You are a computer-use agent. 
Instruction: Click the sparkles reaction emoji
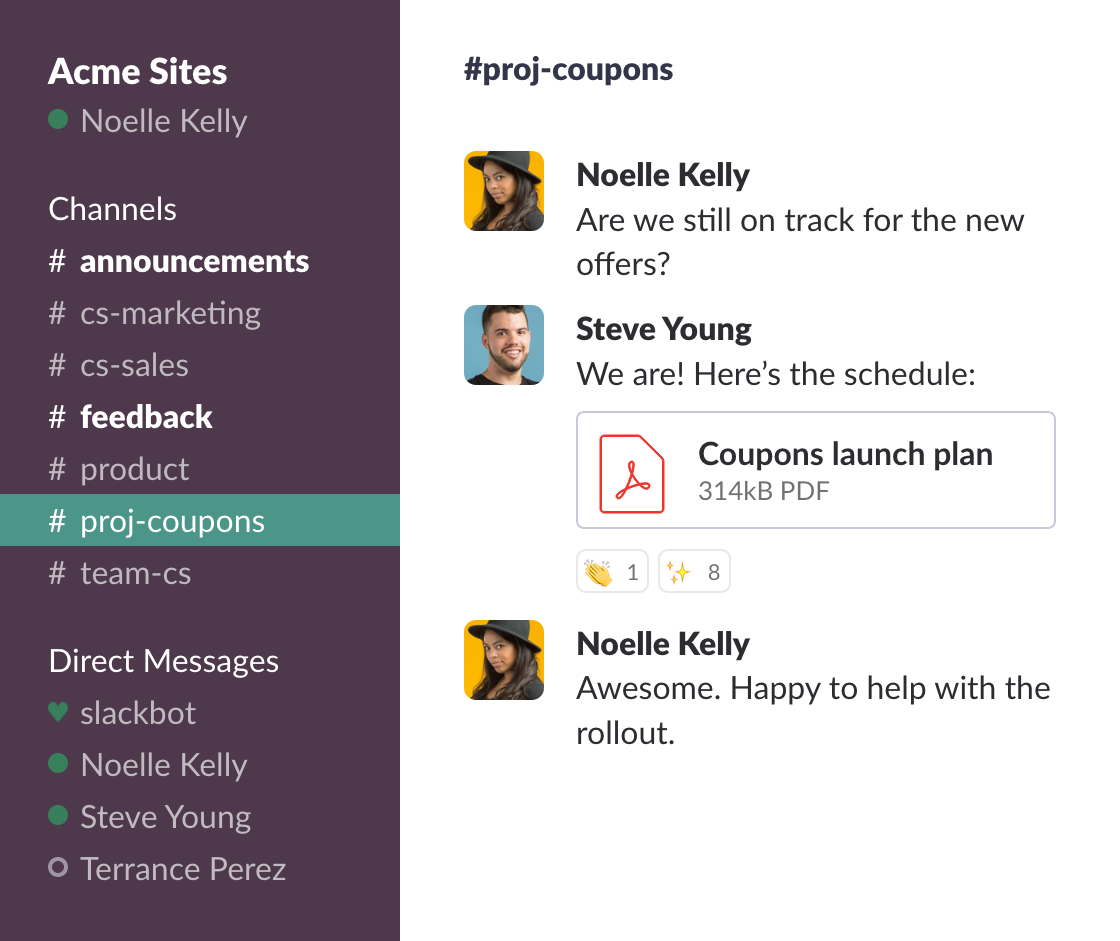tap(679, 572)
